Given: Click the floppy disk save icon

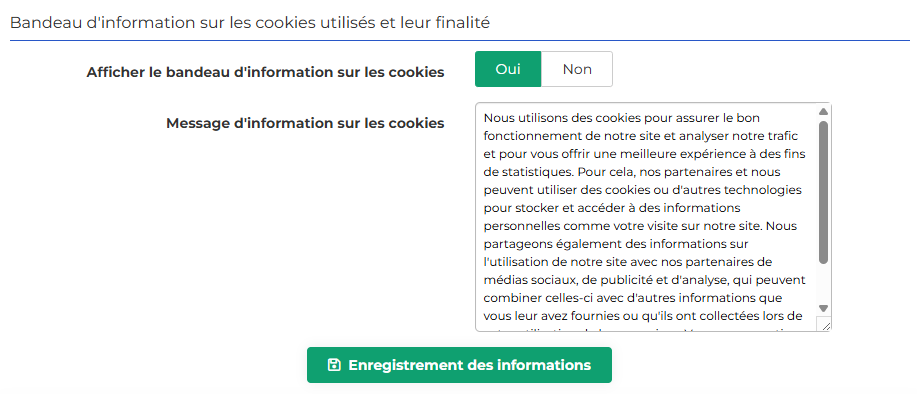Looking at the screenshot, I should (334, 365).
